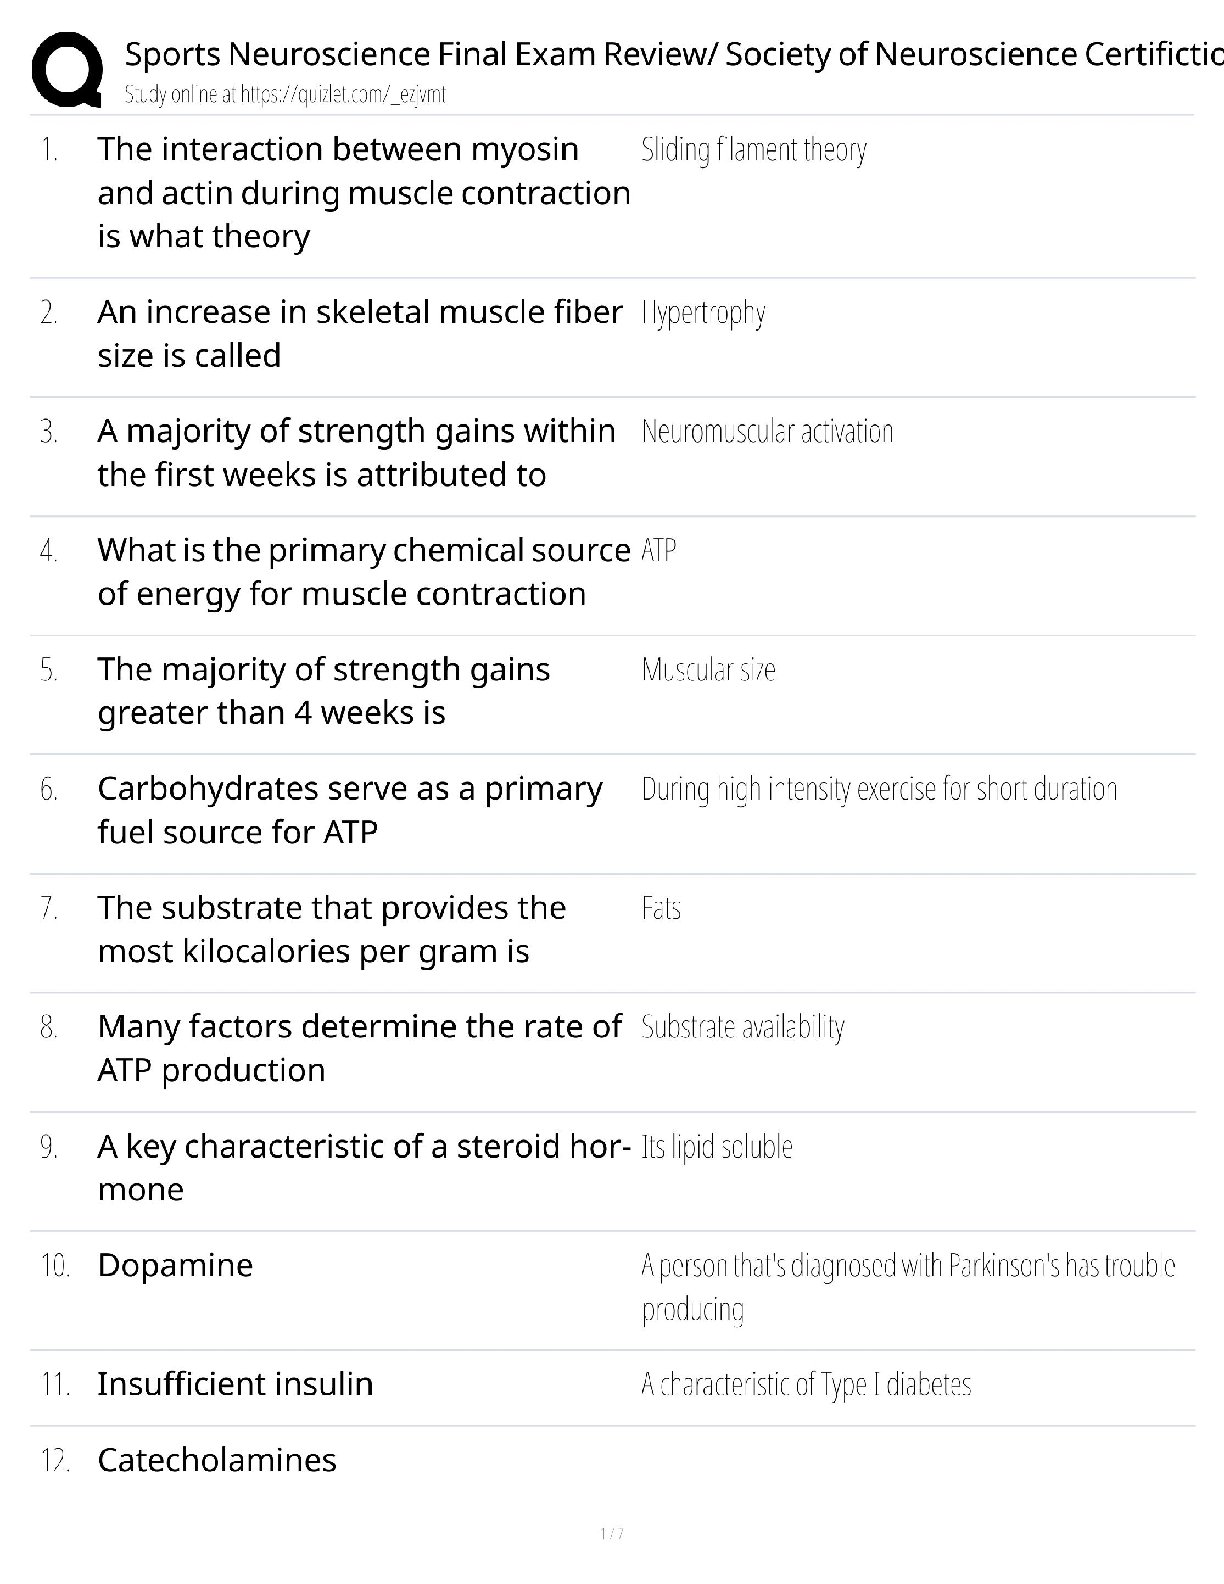Click the 'Dopamine' term

pos(175,1266)
